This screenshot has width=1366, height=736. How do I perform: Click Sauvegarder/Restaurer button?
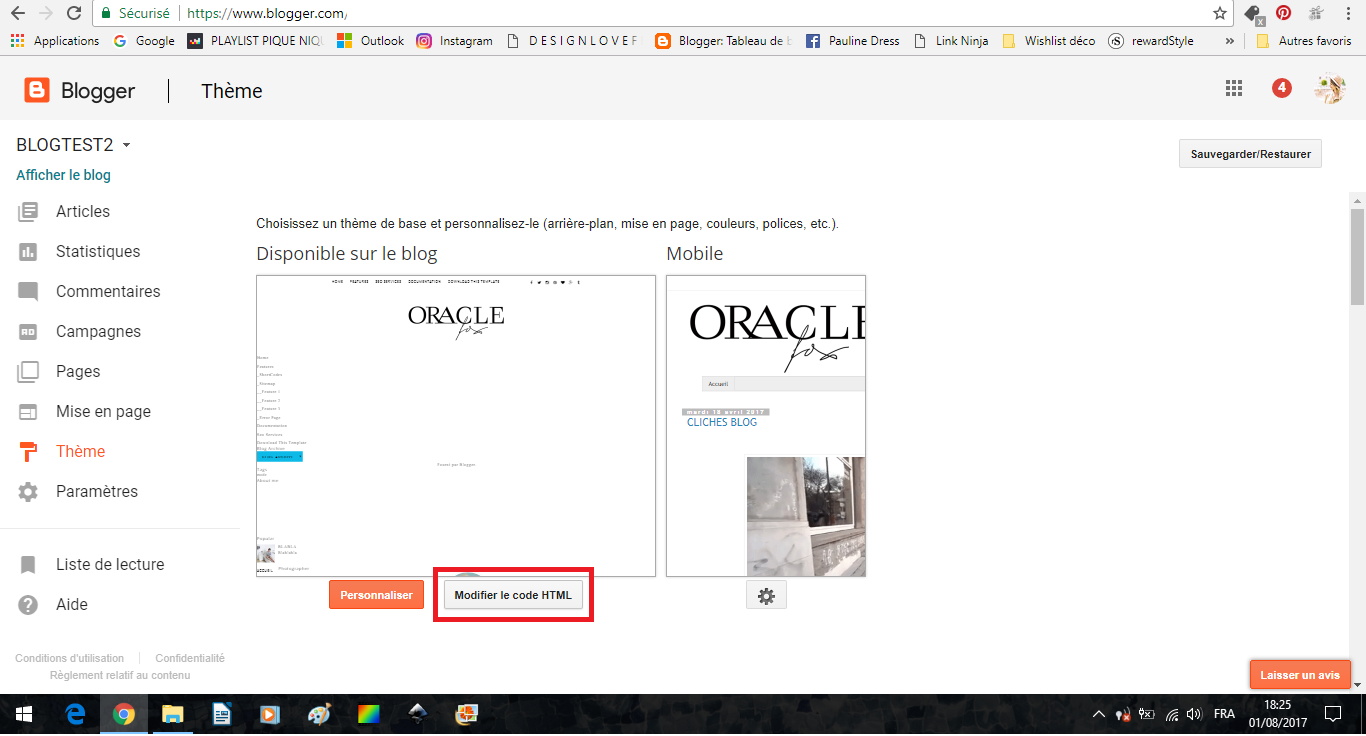coord(1250,154)
